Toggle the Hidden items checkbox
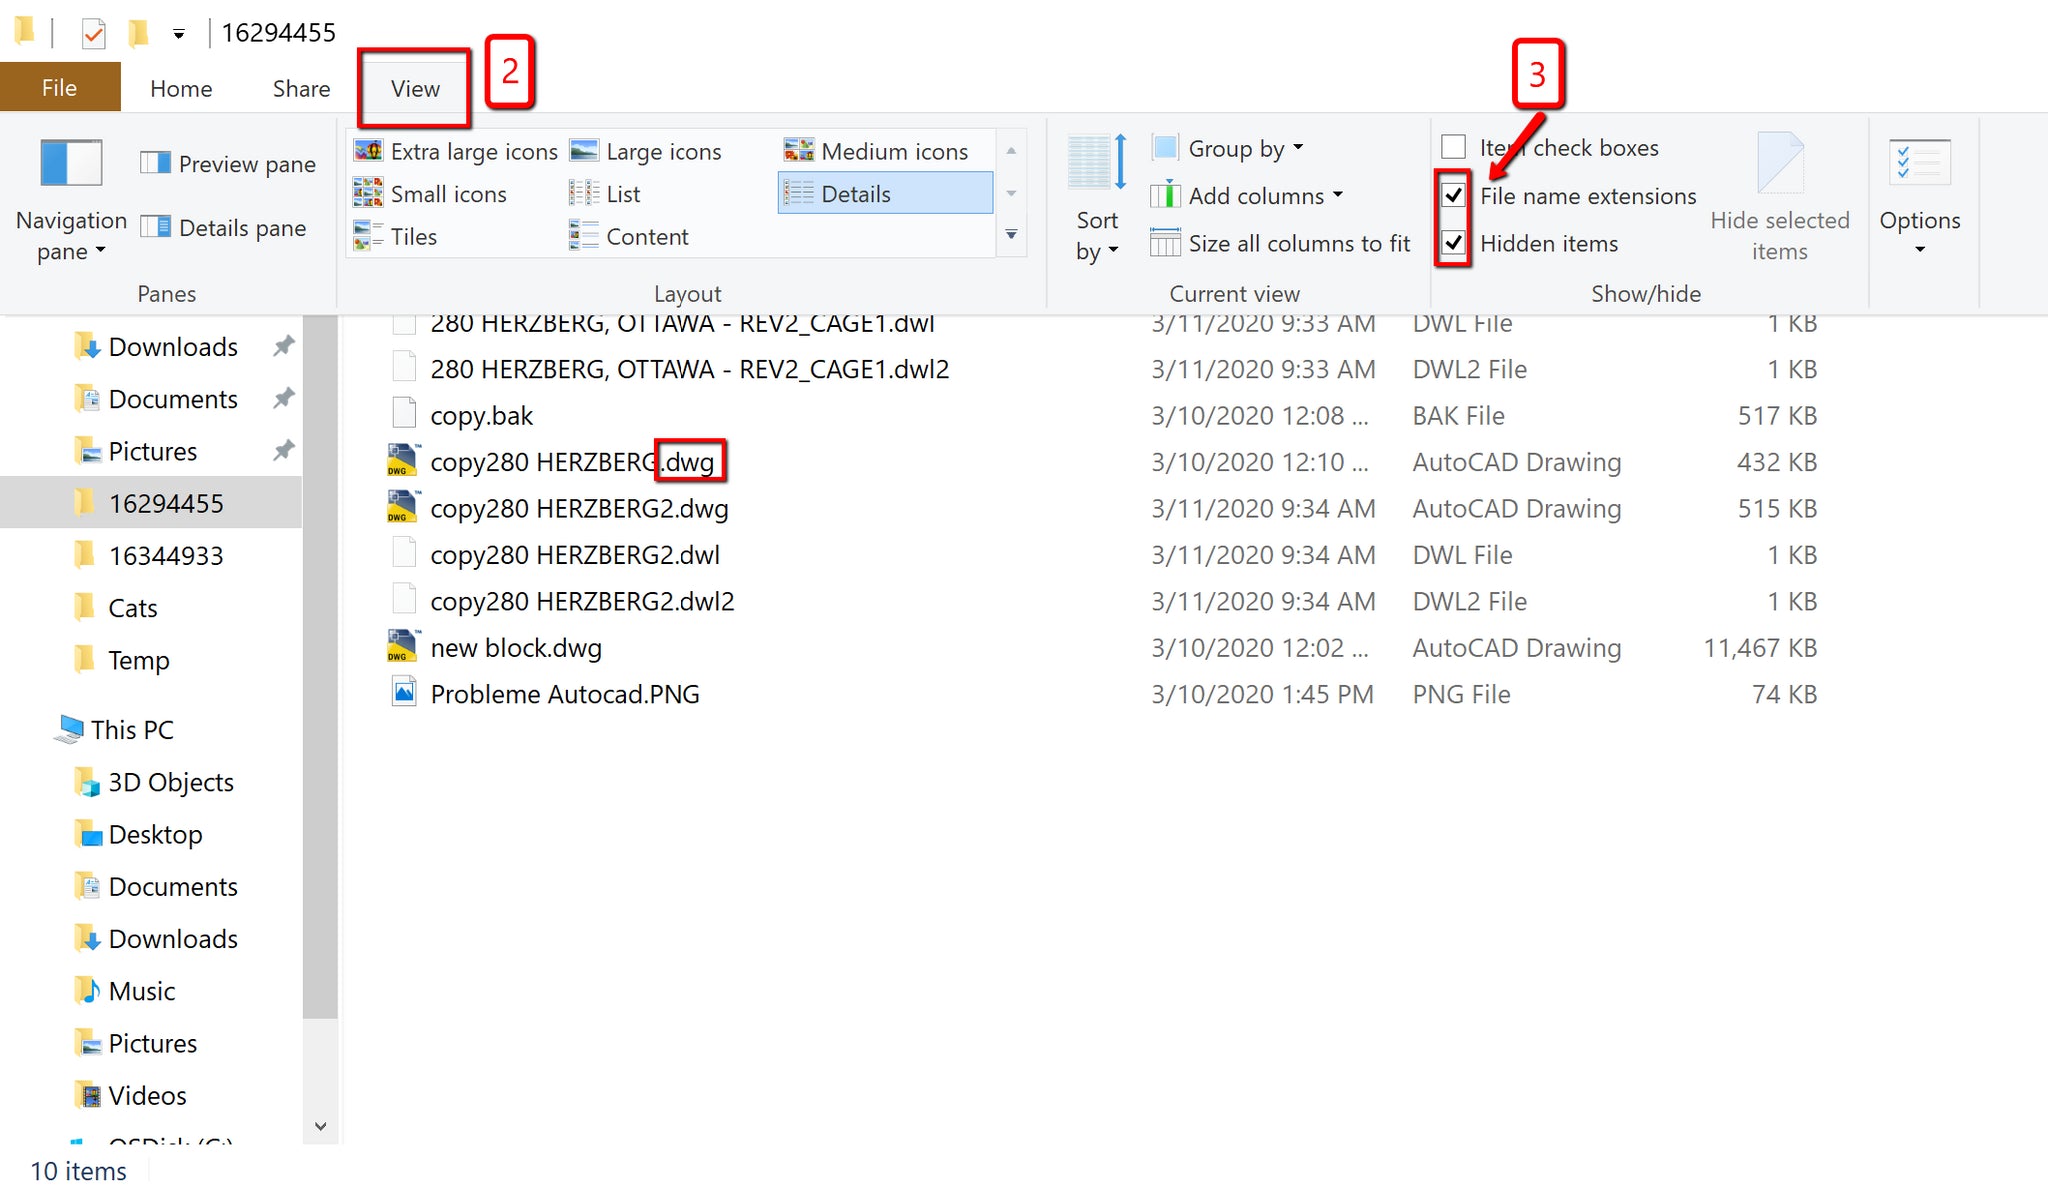The width and height of the screenshot is (2048, 1188). 1453,242
